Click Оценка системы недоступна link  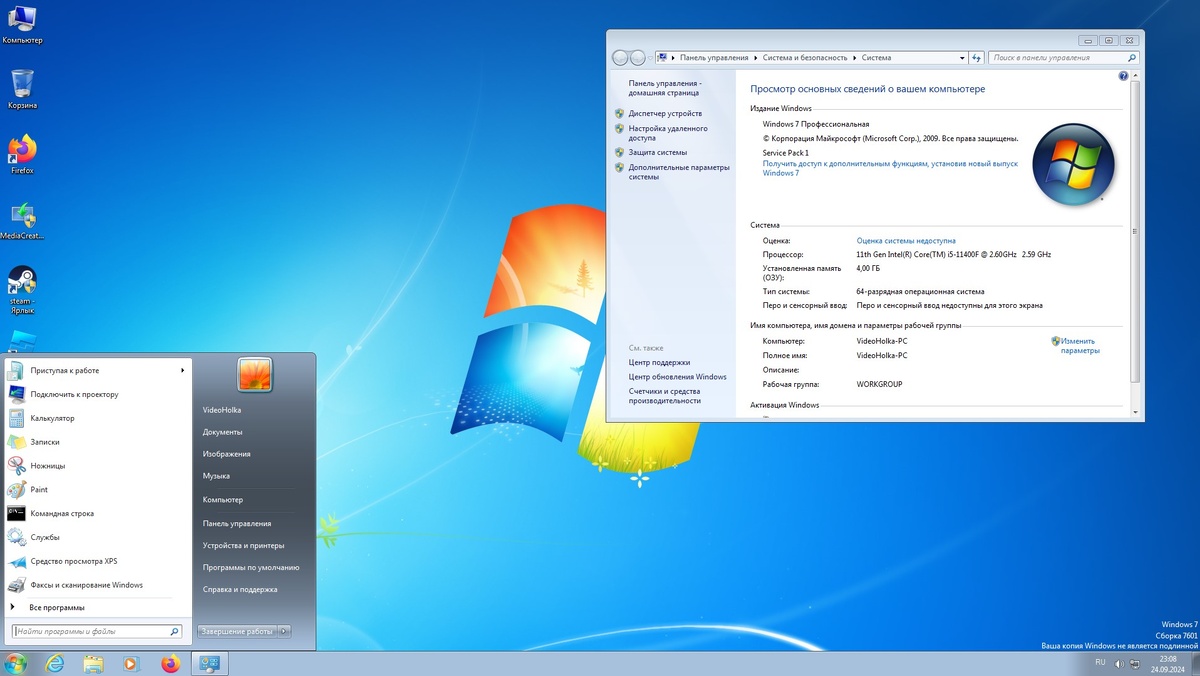coord(906,241)
